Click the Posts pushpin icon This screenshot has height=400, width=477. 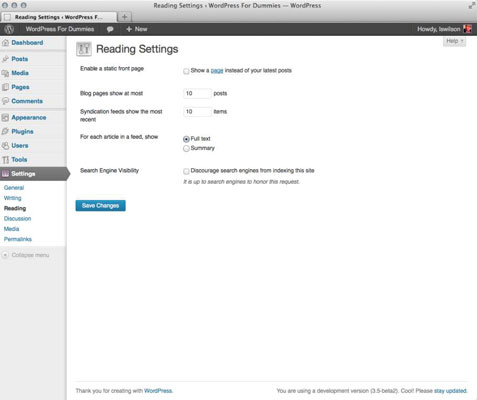[5, 59]
